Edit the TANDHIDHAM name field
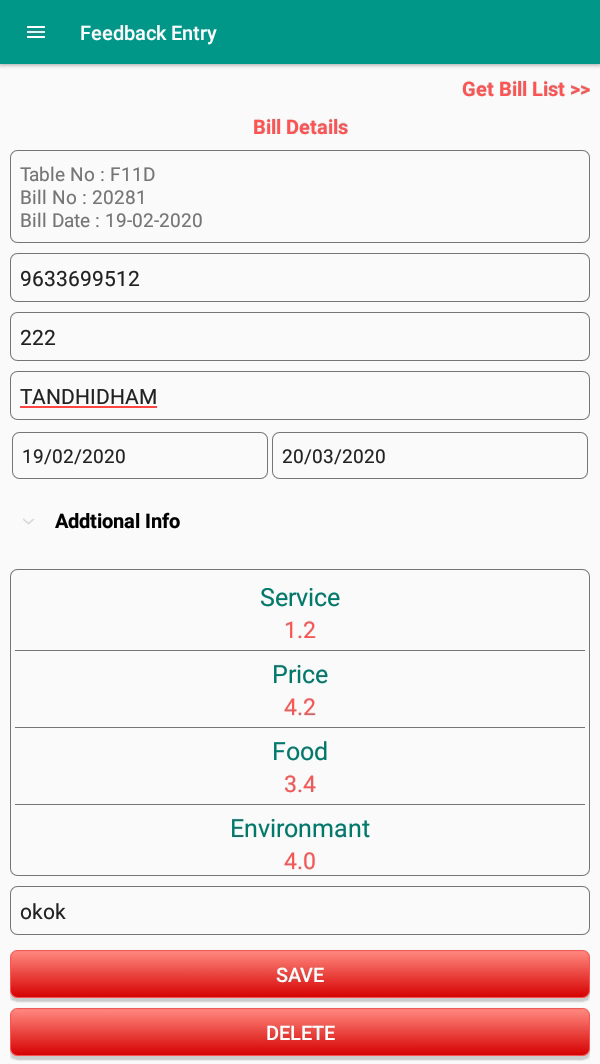 click(x=300, y=396)
